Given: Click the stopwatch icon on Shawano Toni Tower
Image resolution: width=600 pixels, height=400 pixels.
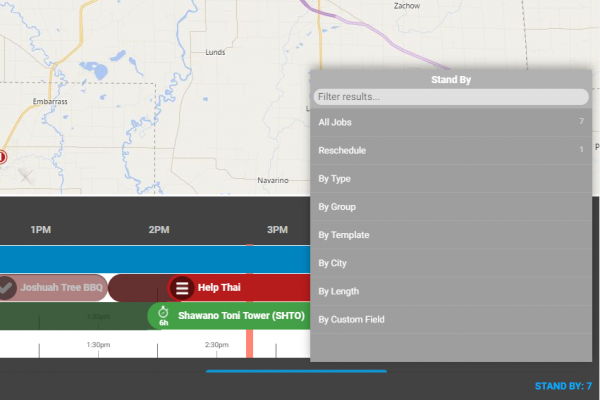Looking at the screenshot, I should (x=163, y=313).
